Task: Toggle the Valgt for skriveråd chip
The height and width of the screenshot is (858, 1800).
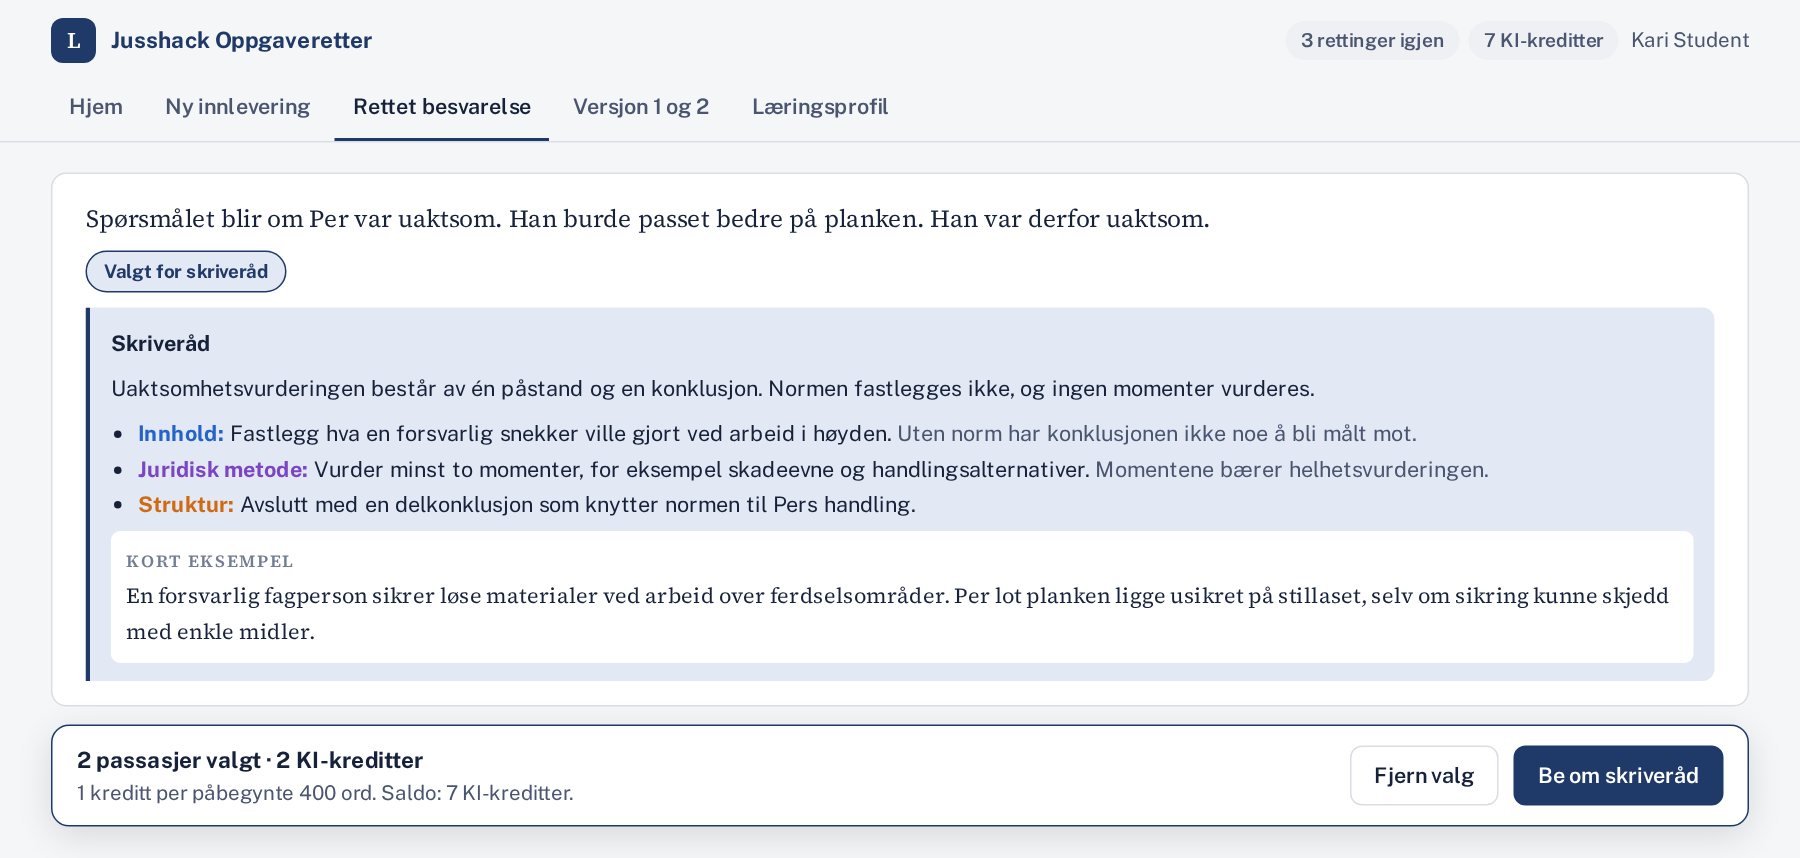Action: pyautogui.click(x=186, y=272)
